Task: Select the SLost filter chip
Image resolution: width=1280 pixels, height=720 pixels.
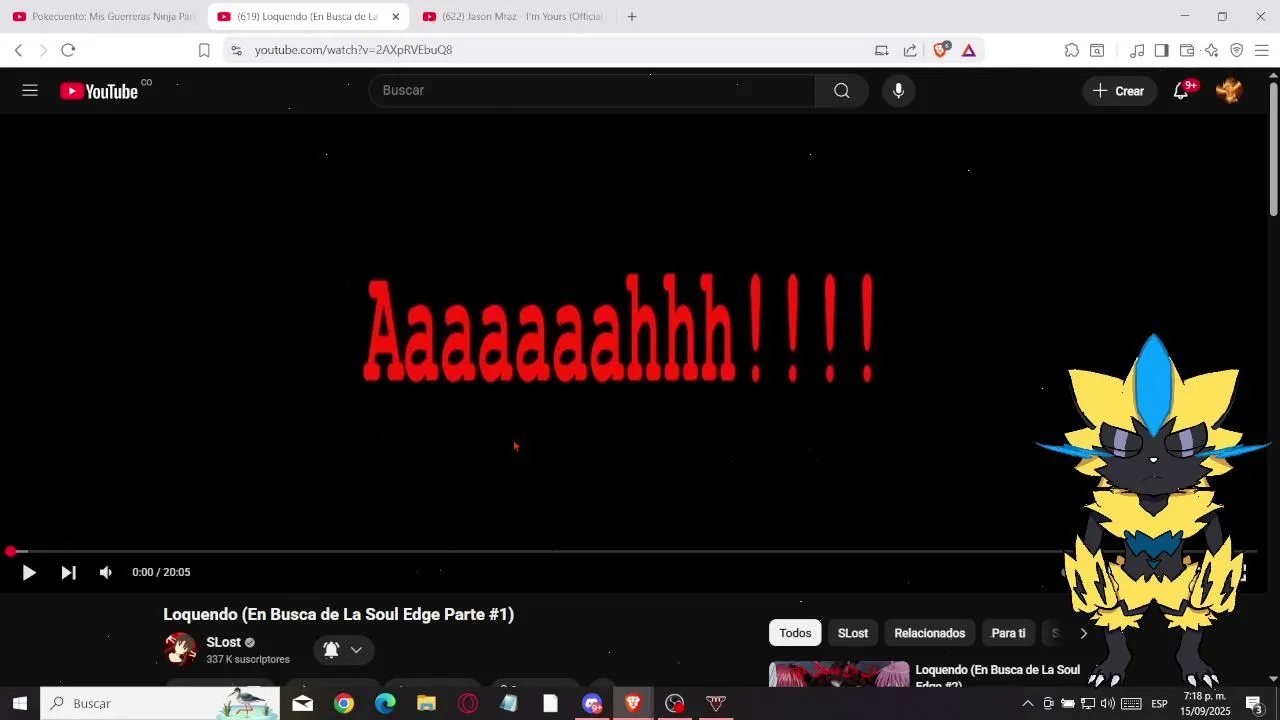Action: 853,633
